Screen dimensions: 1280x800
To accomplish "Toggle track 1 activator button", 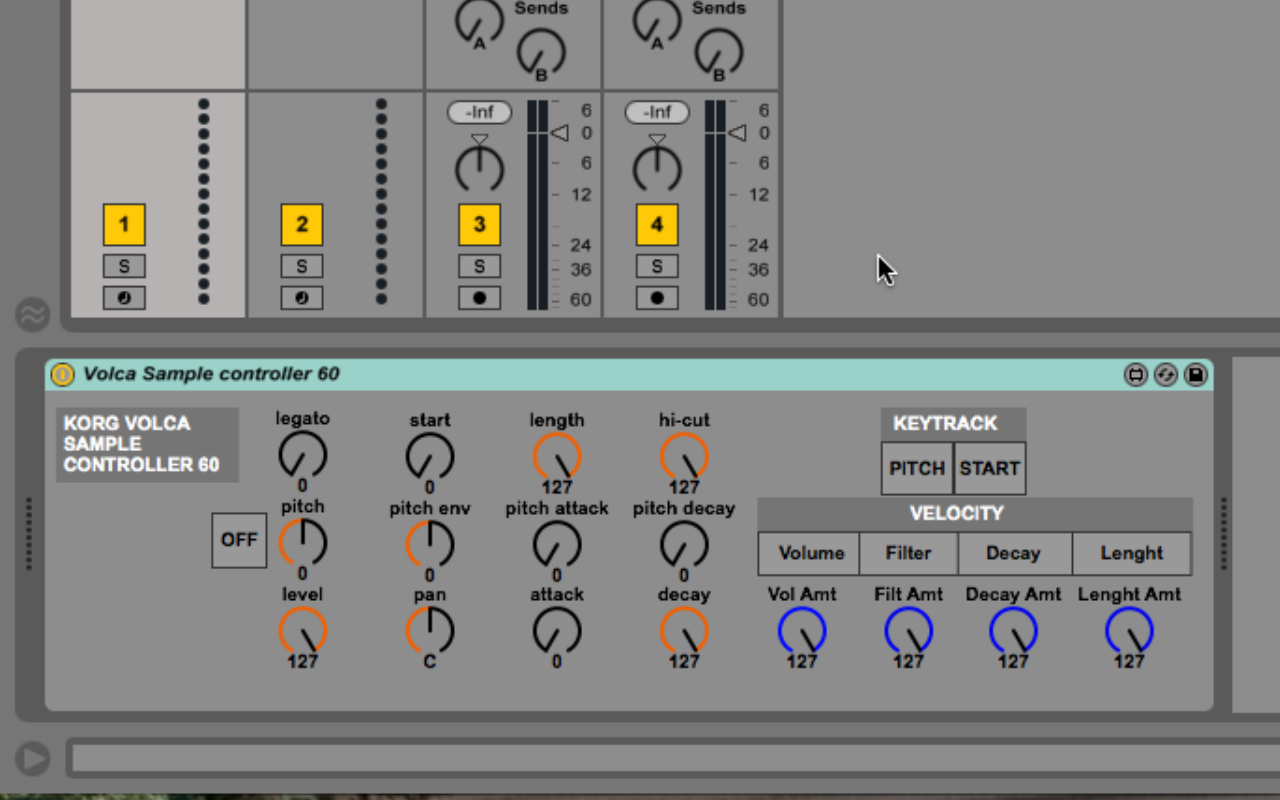I will [x=124, y=225].
